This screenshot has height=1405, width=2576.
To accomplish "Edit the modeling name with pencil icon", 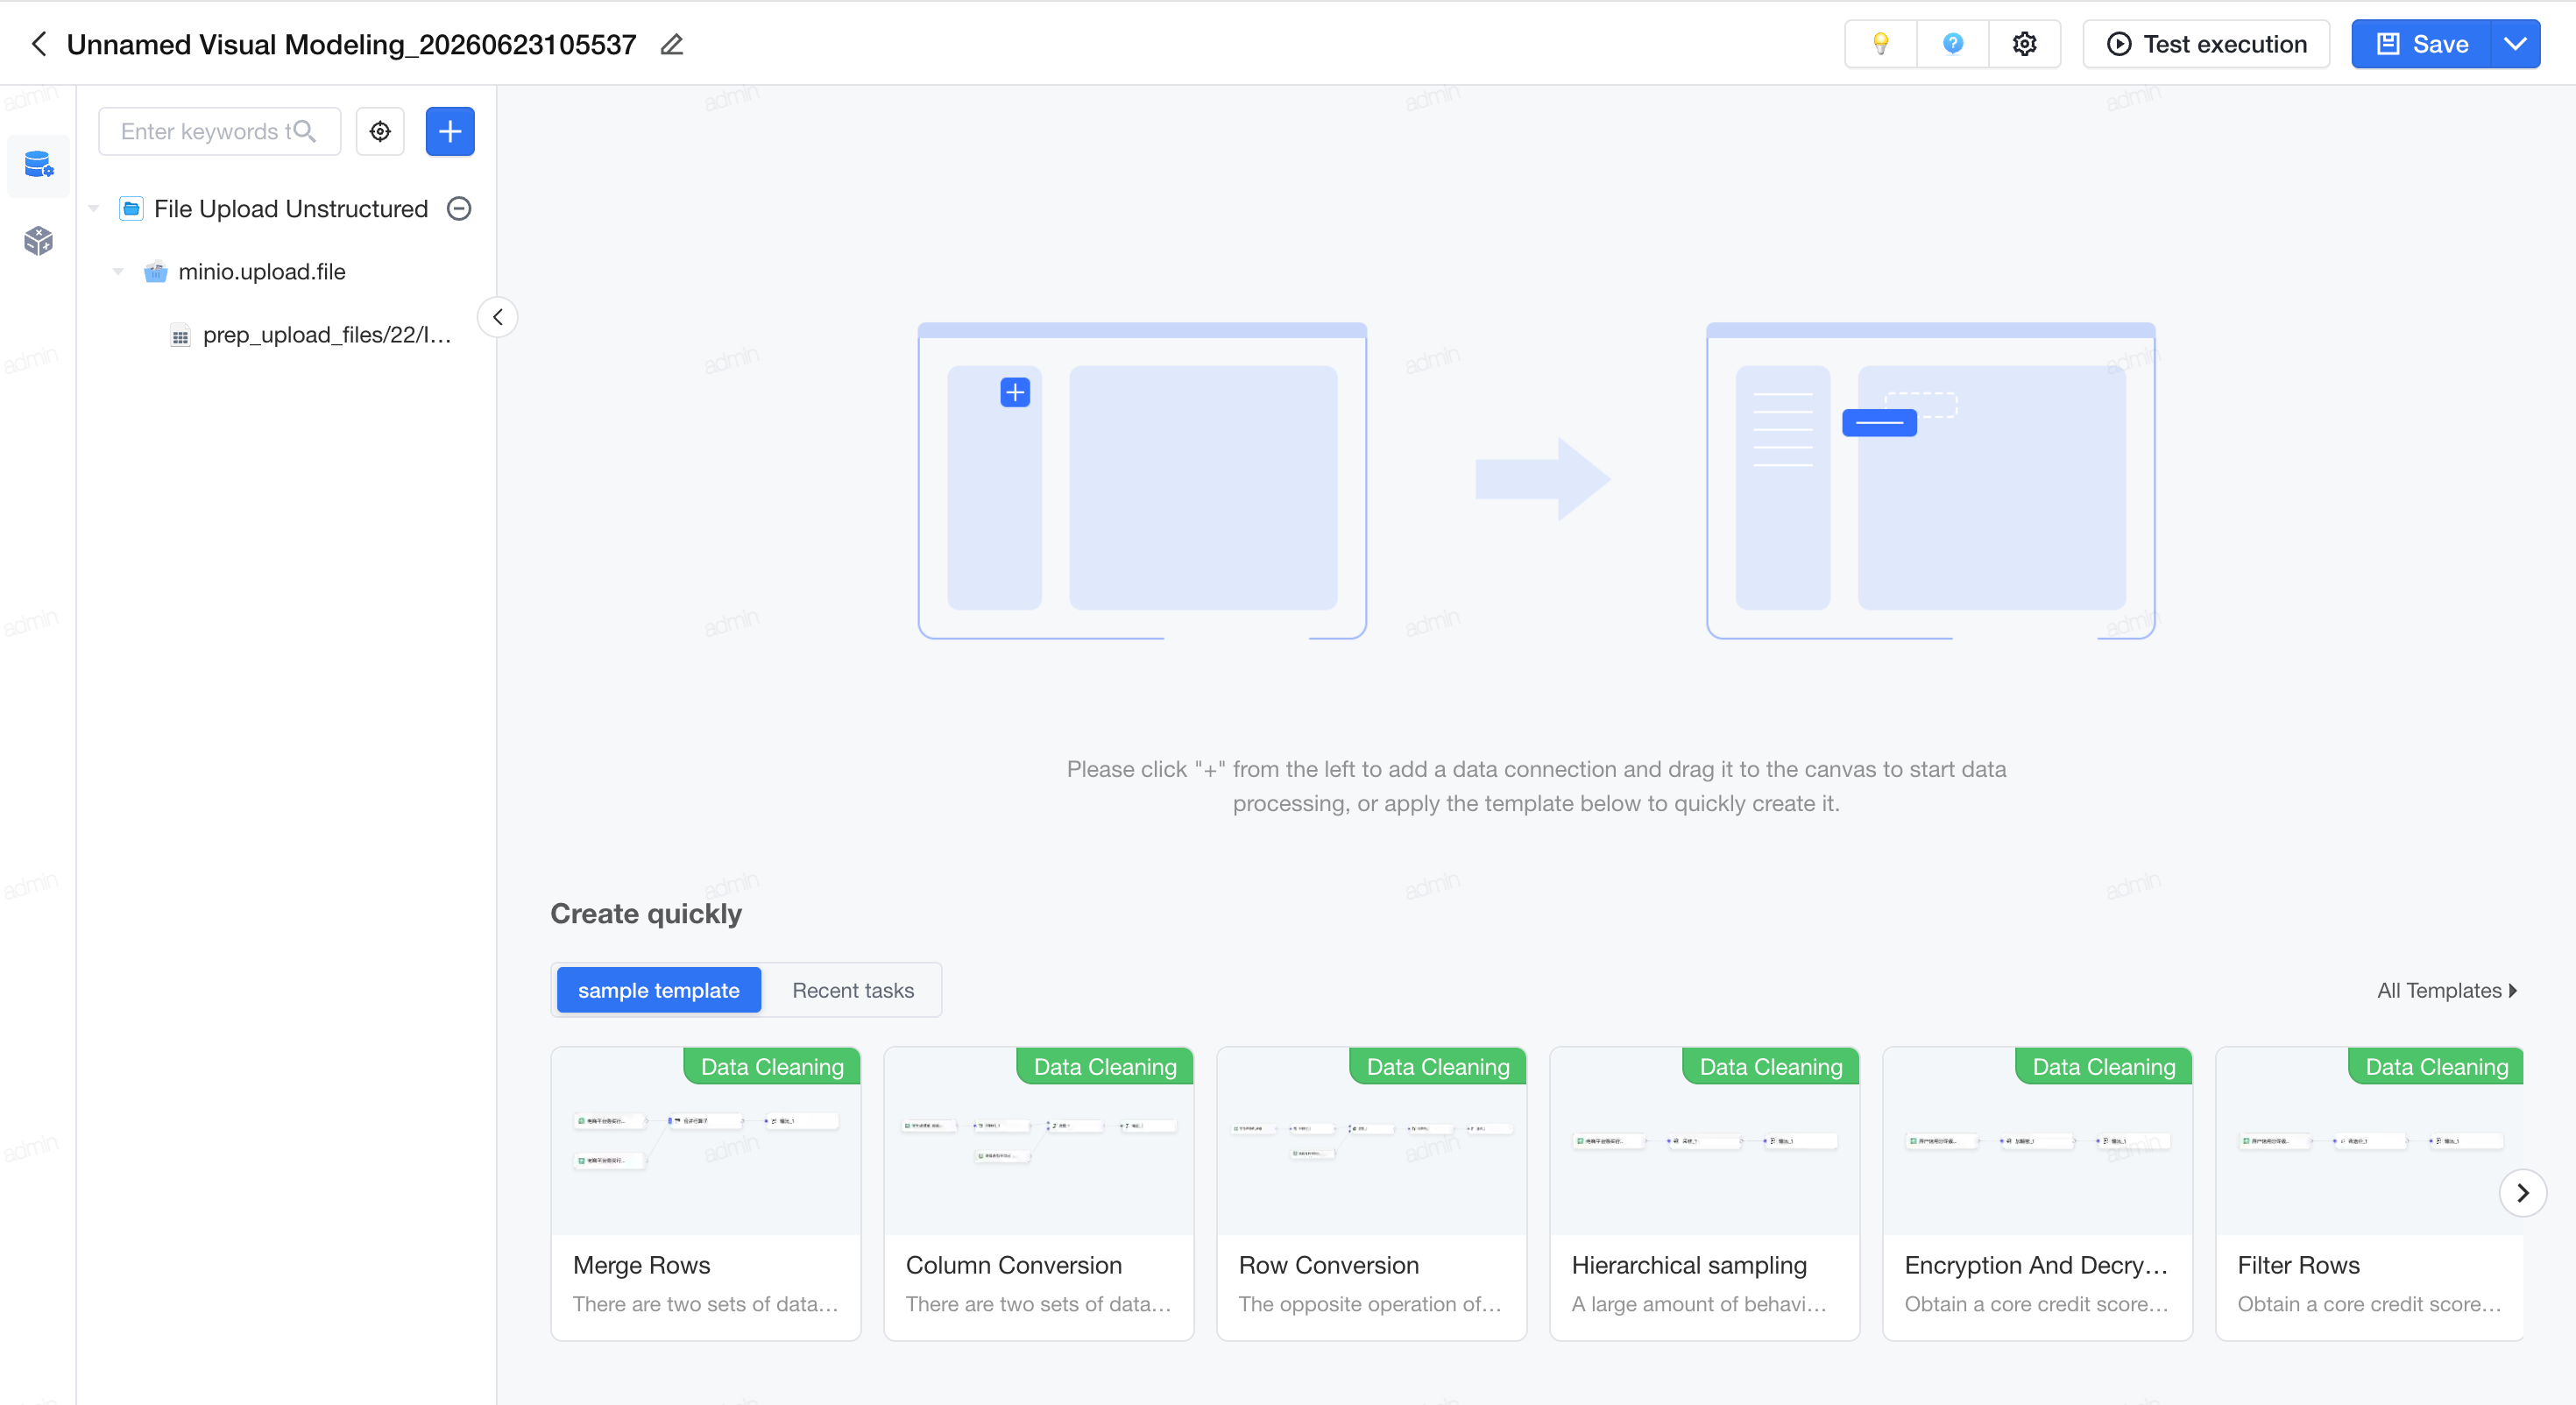I will tap(672, 44).
